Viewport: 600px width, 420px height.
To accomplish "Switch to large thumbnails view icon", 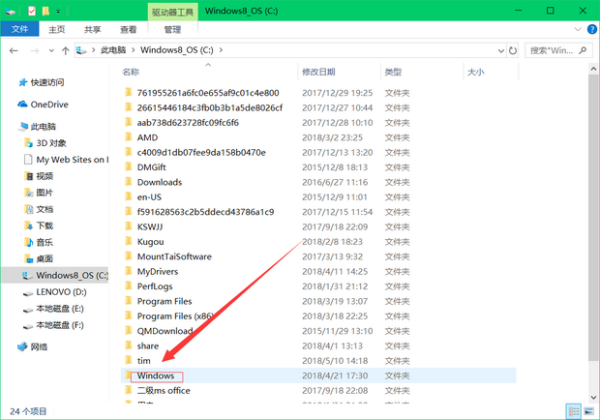I will (x=588, y=411).
